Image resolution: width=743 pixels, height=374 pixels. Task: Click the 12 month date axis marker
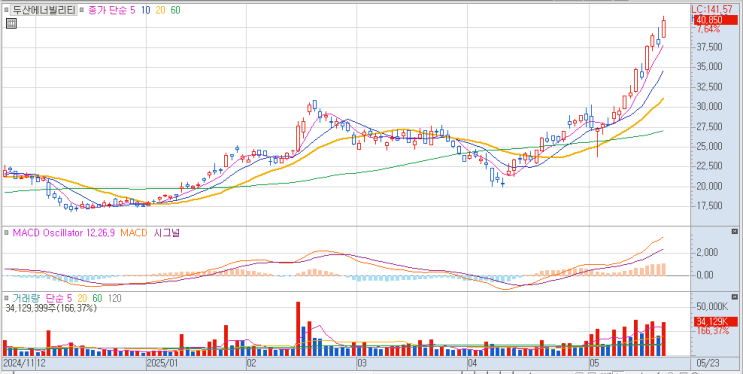coord(40,363)
